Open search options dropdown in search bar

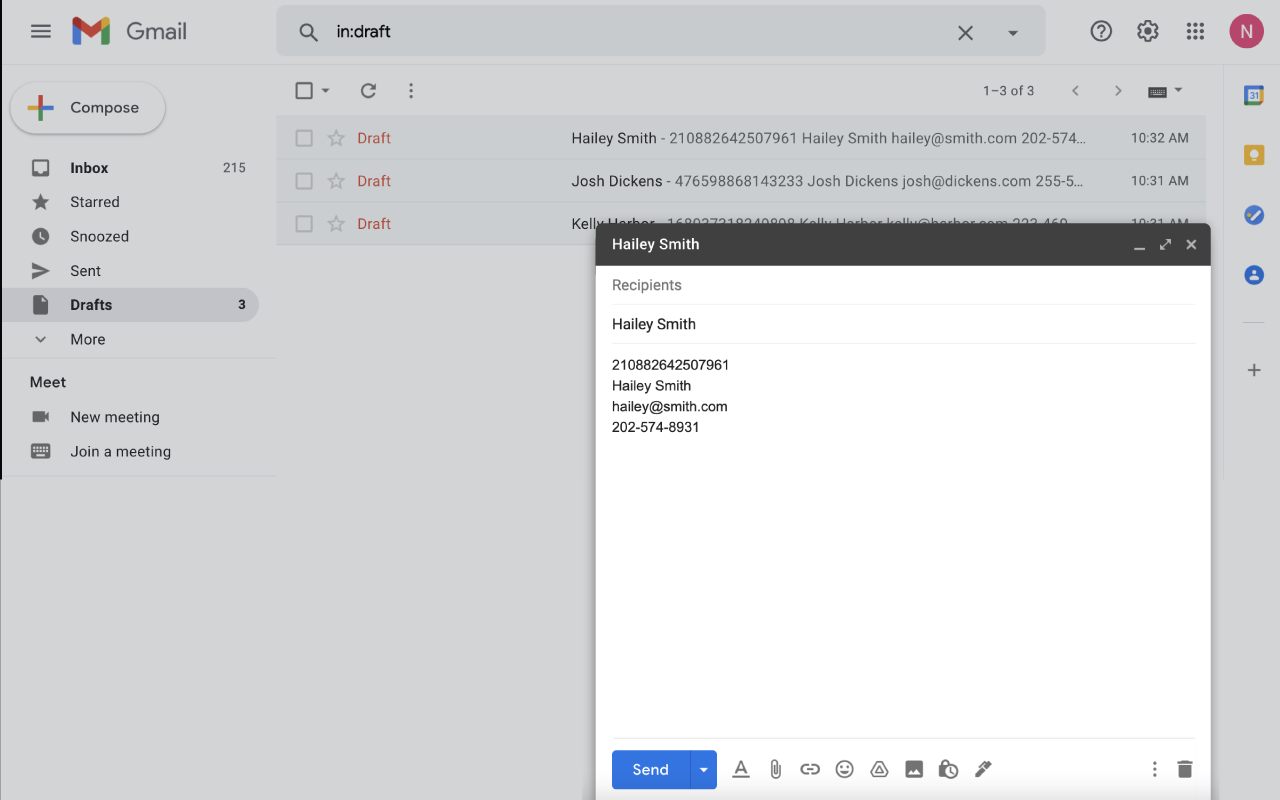pyautogui.click(x=1013, y=32)
